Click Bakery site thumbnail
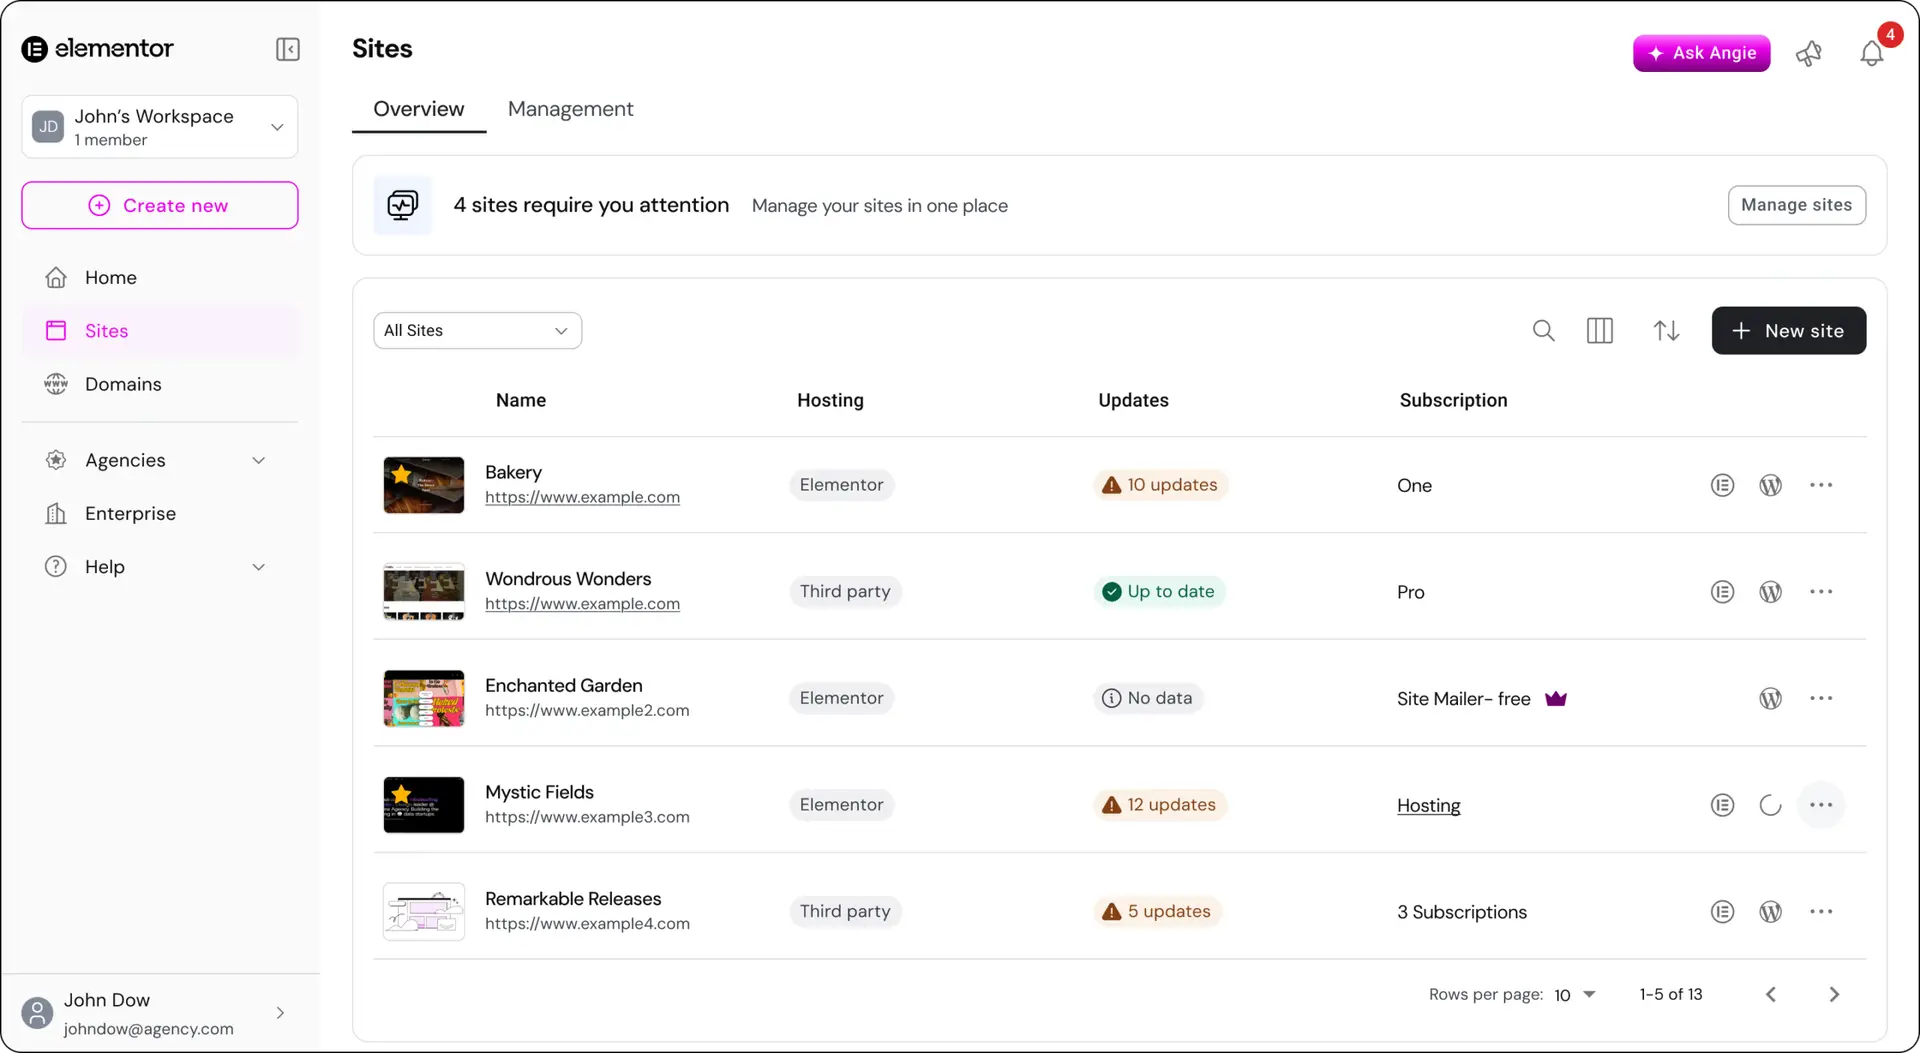Screen dimensions: 1920x1053 (424, 485)
